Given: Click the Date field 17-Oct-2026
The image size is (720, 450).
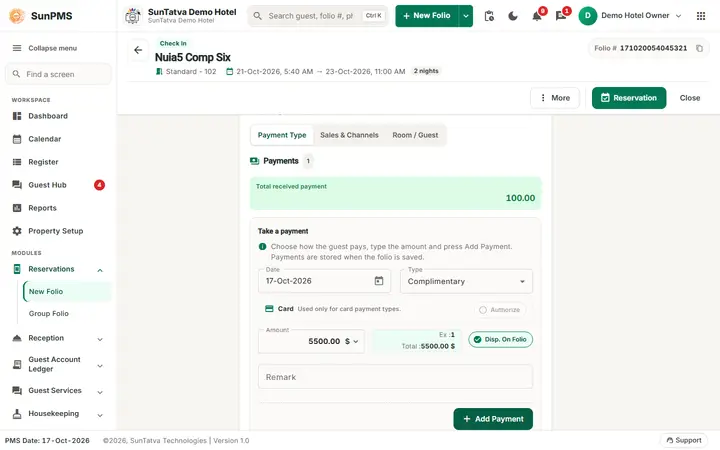Looking at the screenshot, I should tap(324, 281).
